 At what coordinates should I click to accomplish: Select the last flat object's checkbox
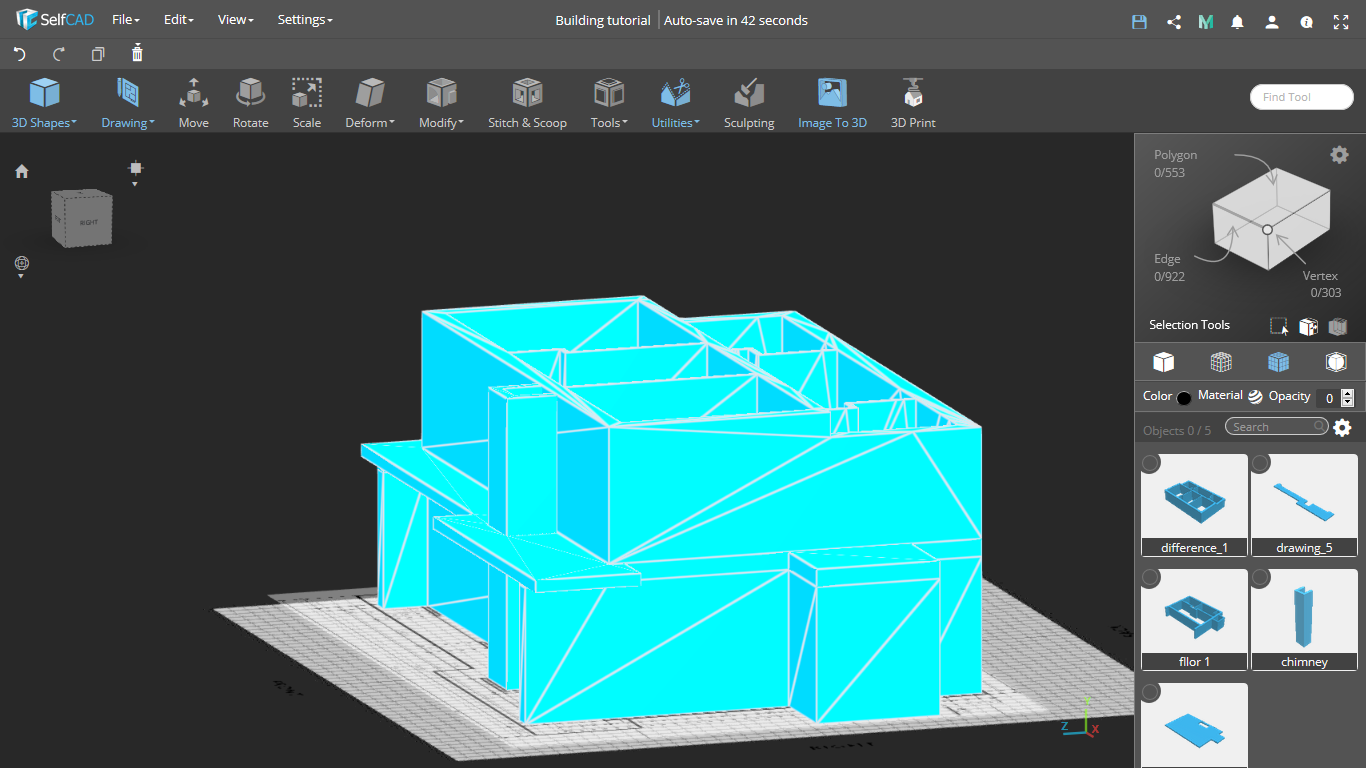[x=1151, y=692]
